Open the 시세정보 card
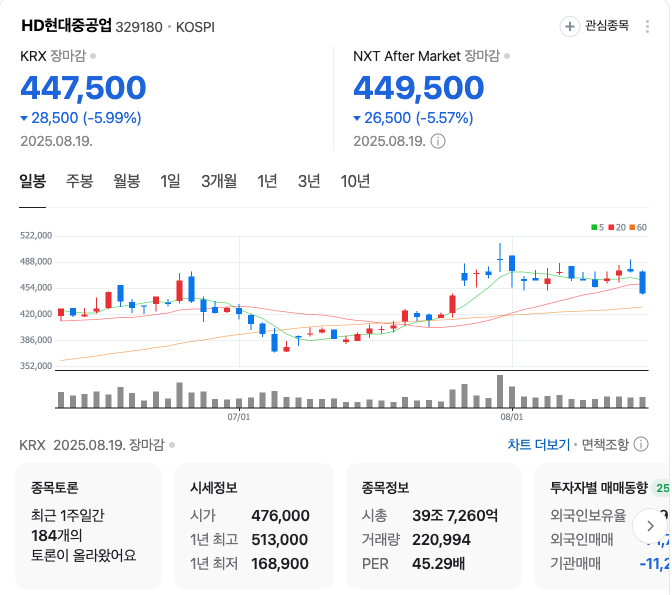 [254, 526]
